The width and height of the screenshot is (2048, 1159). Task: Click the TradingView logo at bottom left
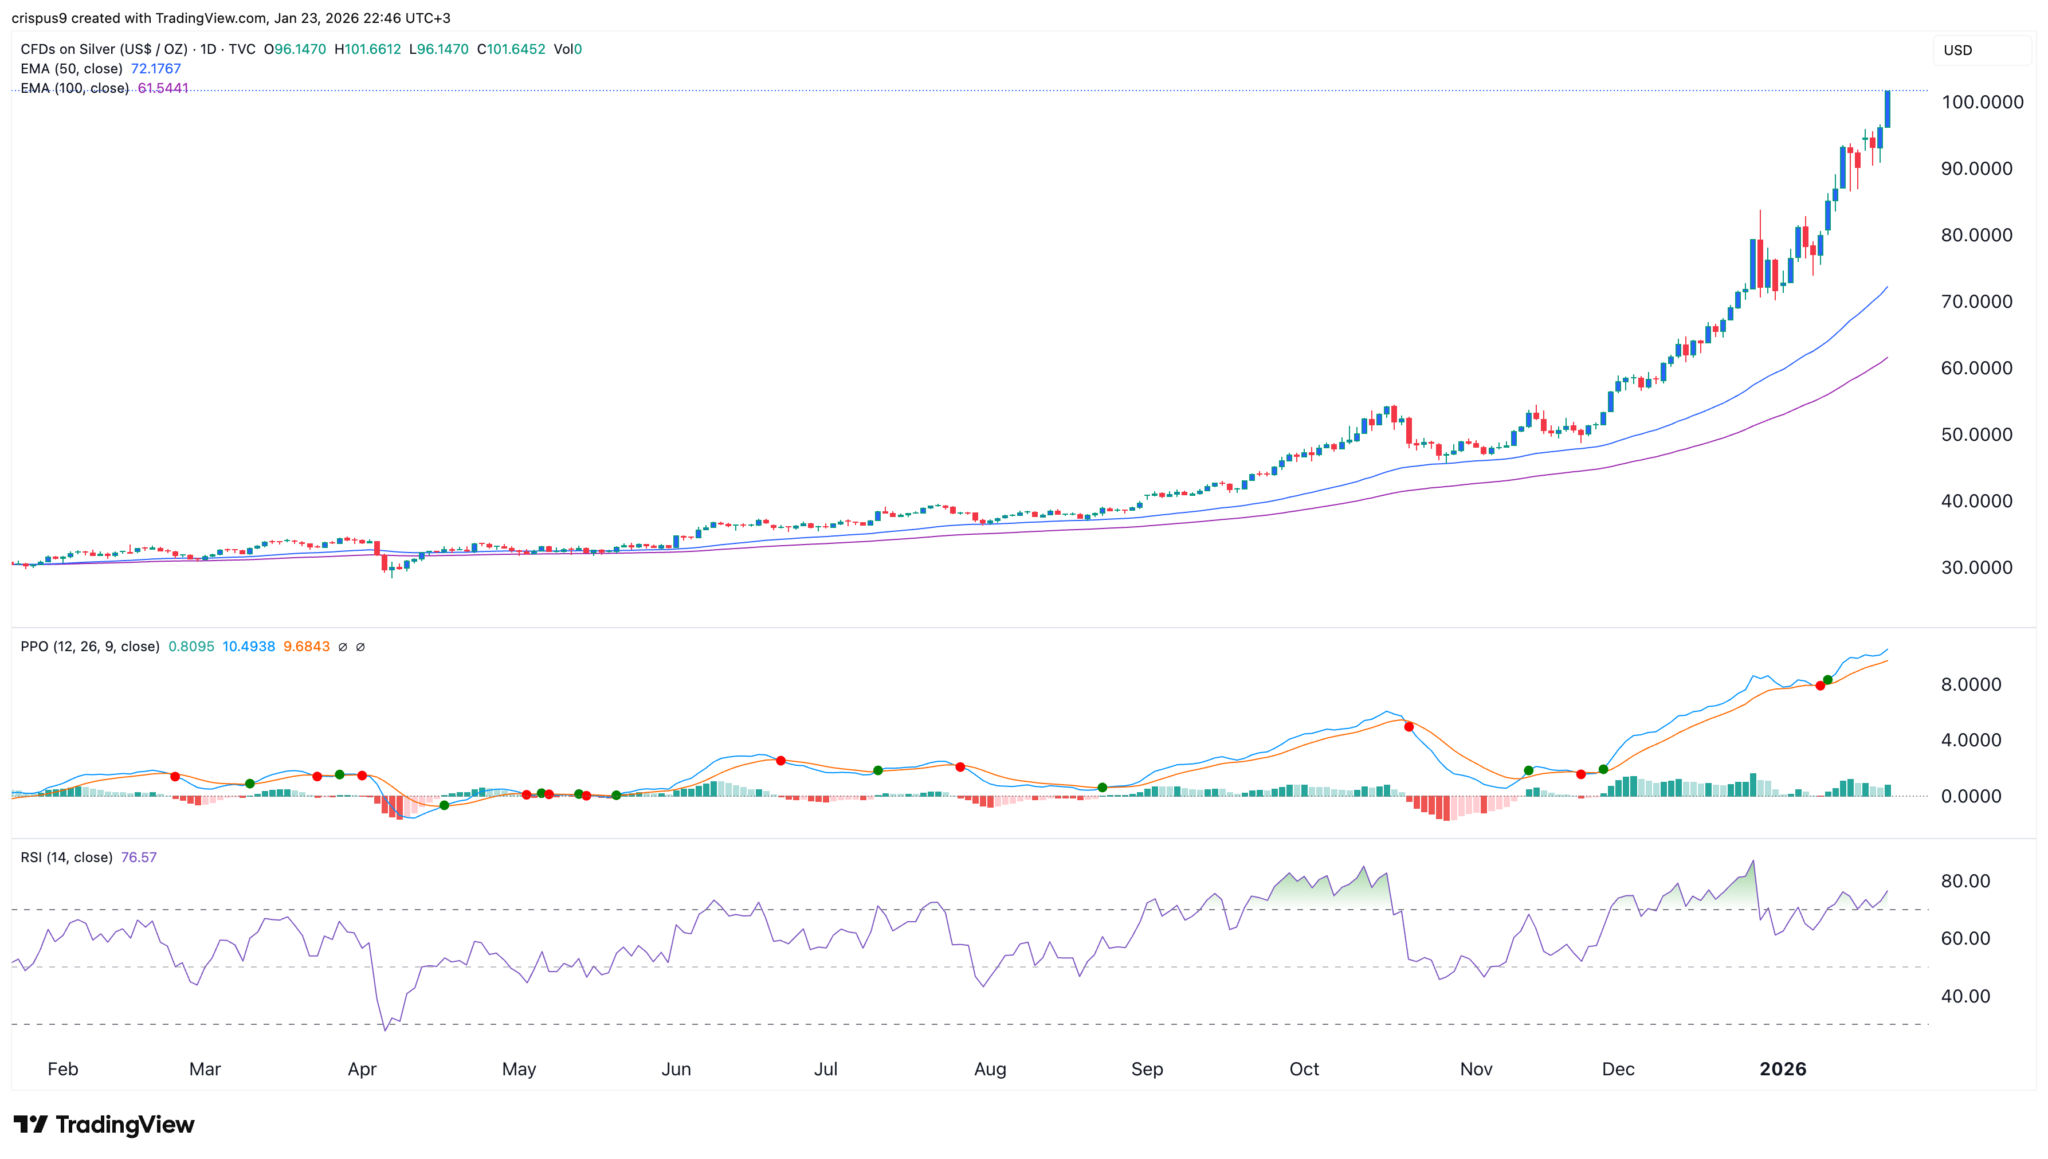[x=104, y=1124]
